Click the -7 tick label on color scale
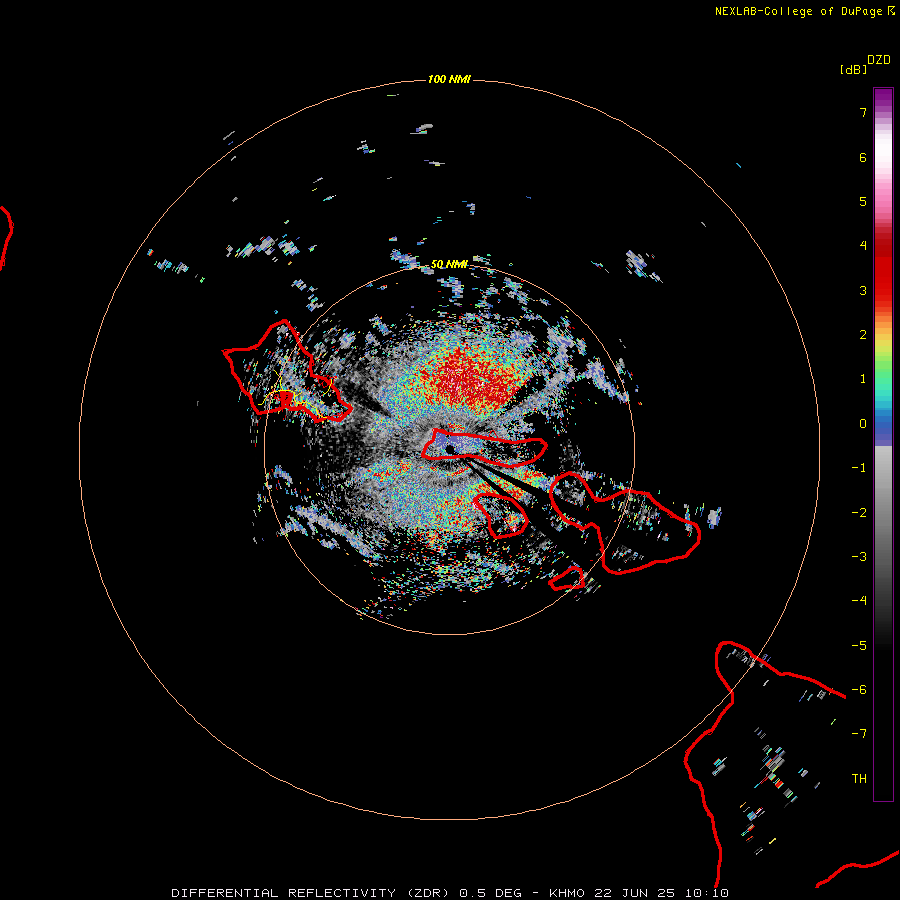The image size is (900, 900). [859, 733]
